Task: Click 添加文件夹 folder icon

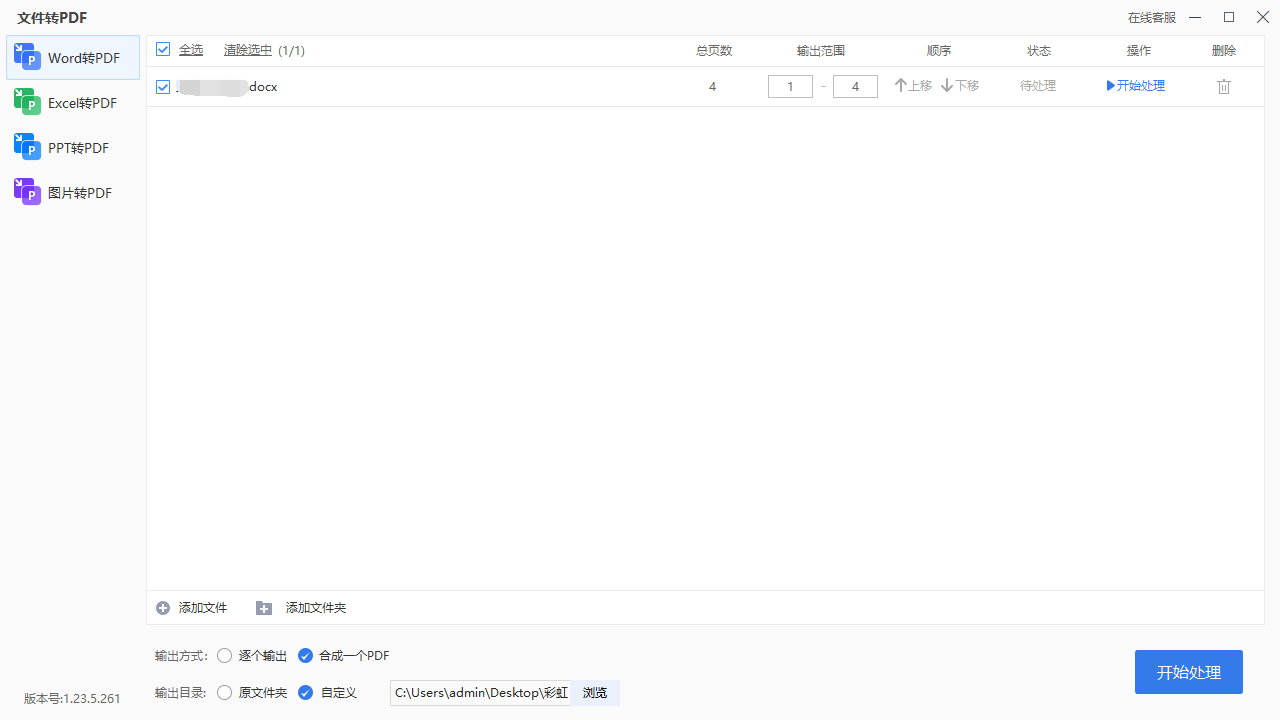Action: point(264,608)
